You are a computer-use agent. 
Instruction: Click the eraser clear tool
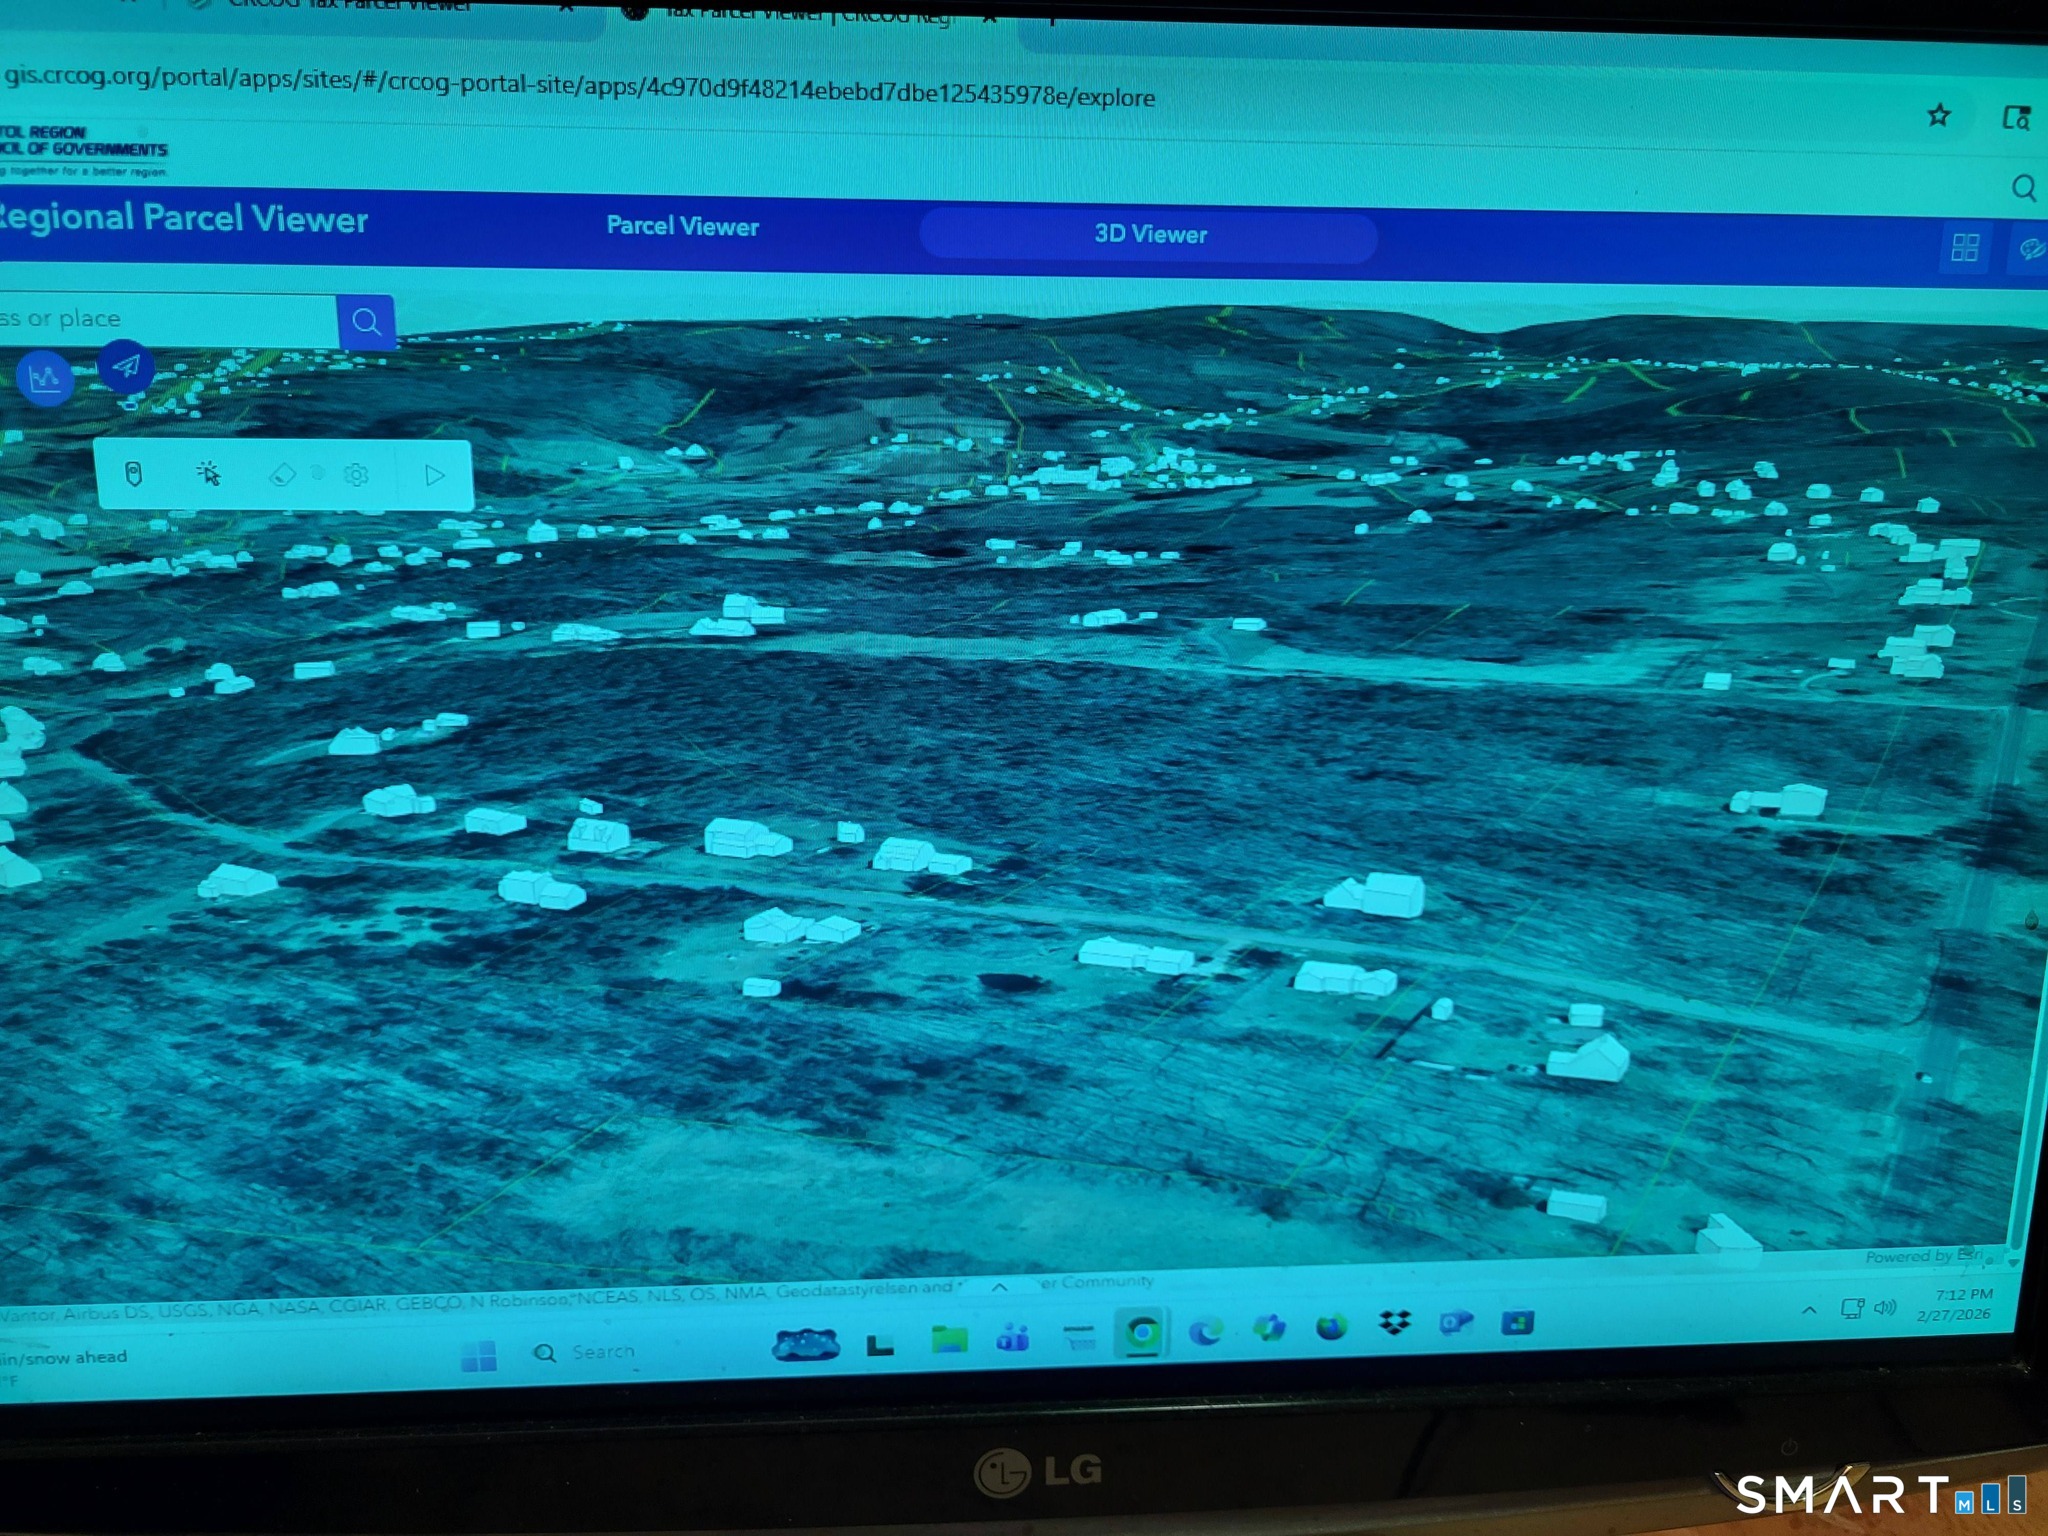(x=283, y=475)
